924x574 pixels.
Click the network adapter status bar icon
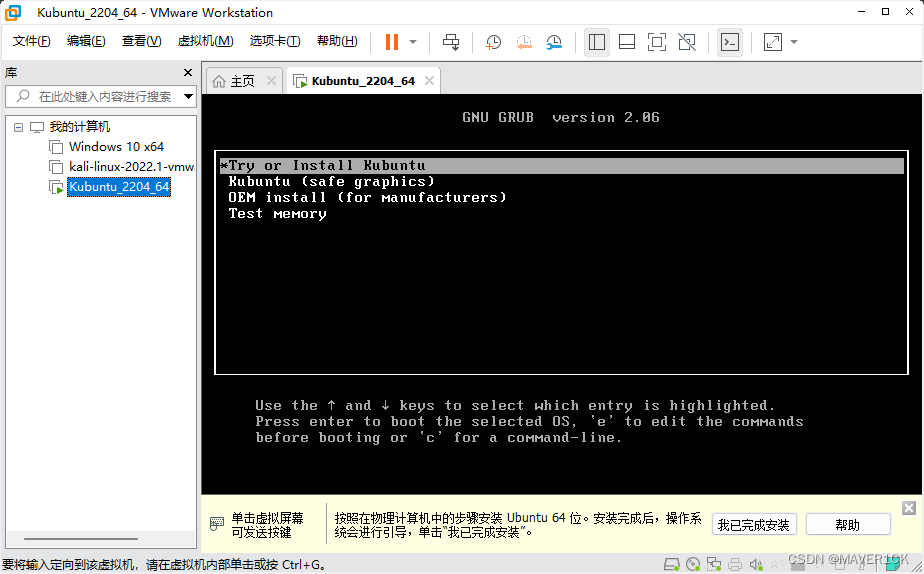(714, 565)
